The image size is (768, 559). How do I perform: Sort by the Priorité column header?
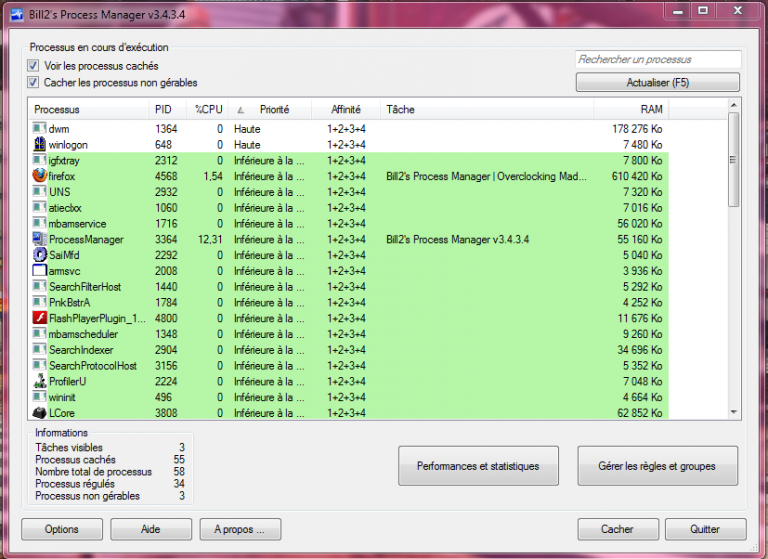pos(270,109)
